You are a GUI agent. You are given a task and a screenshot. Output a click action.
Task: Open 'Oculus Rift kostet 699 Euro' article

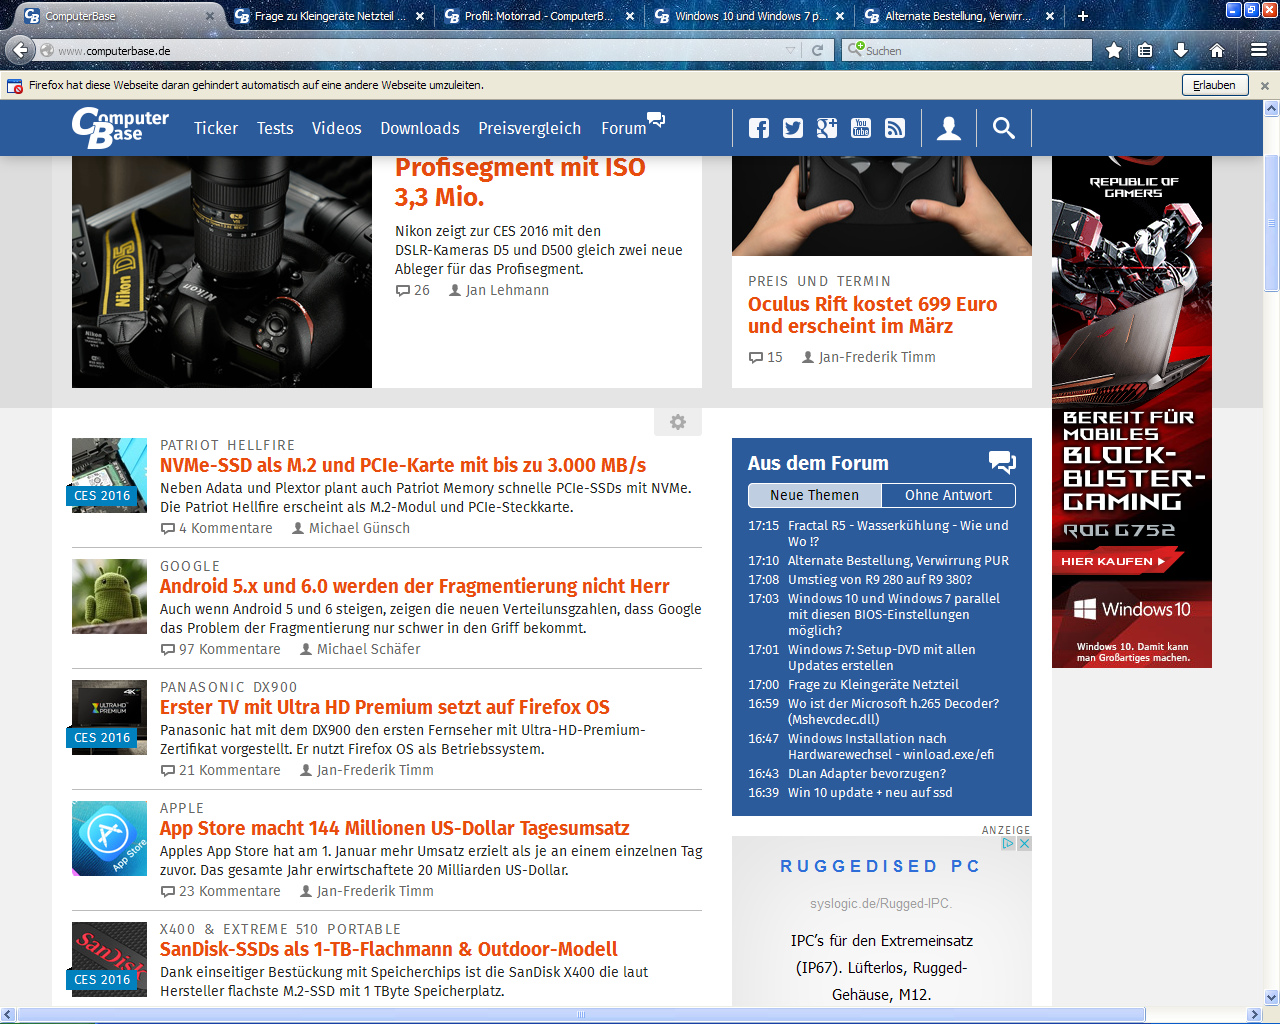pyautogui.click(x=873, y=315)
